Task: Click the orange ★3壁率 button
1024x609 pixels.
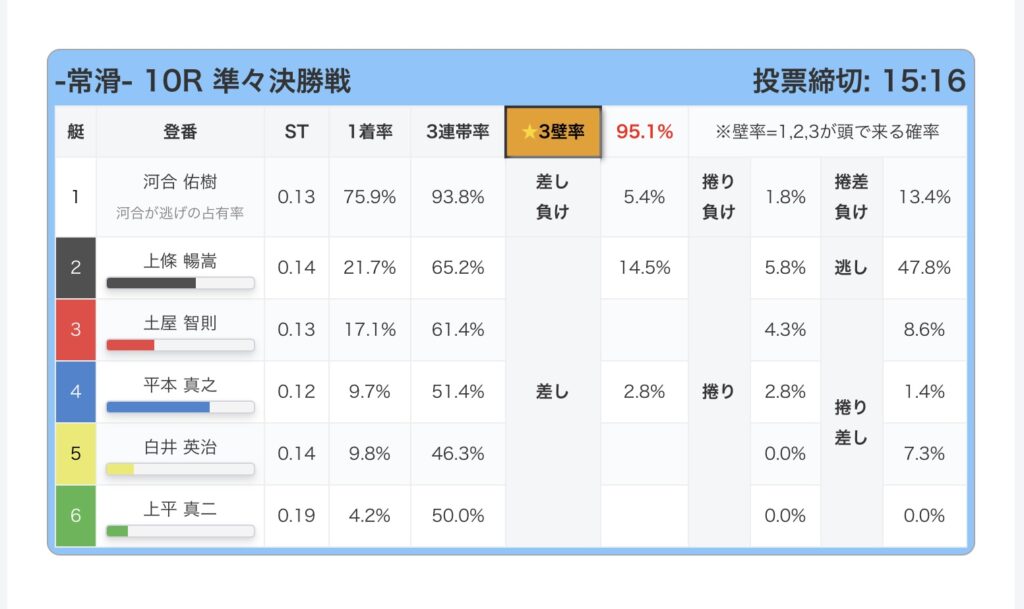Action: pos(553,132)
